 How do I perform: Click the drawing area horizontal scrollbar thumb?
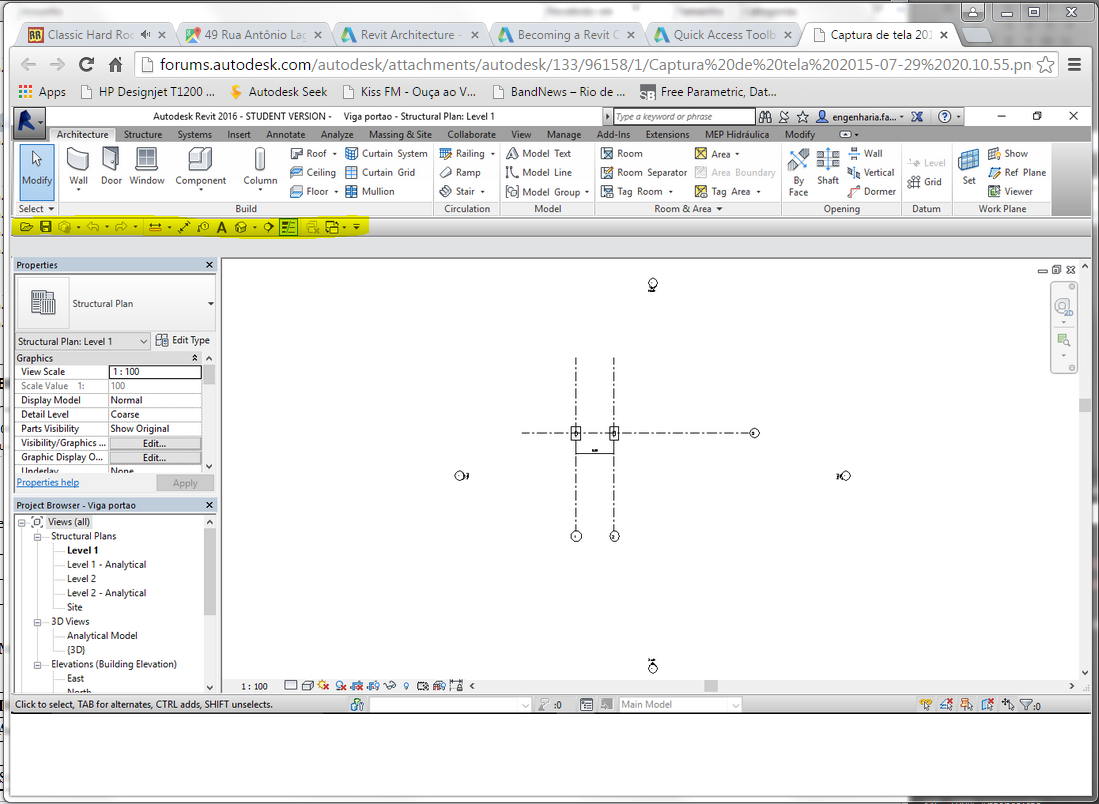tap(711, 686)
